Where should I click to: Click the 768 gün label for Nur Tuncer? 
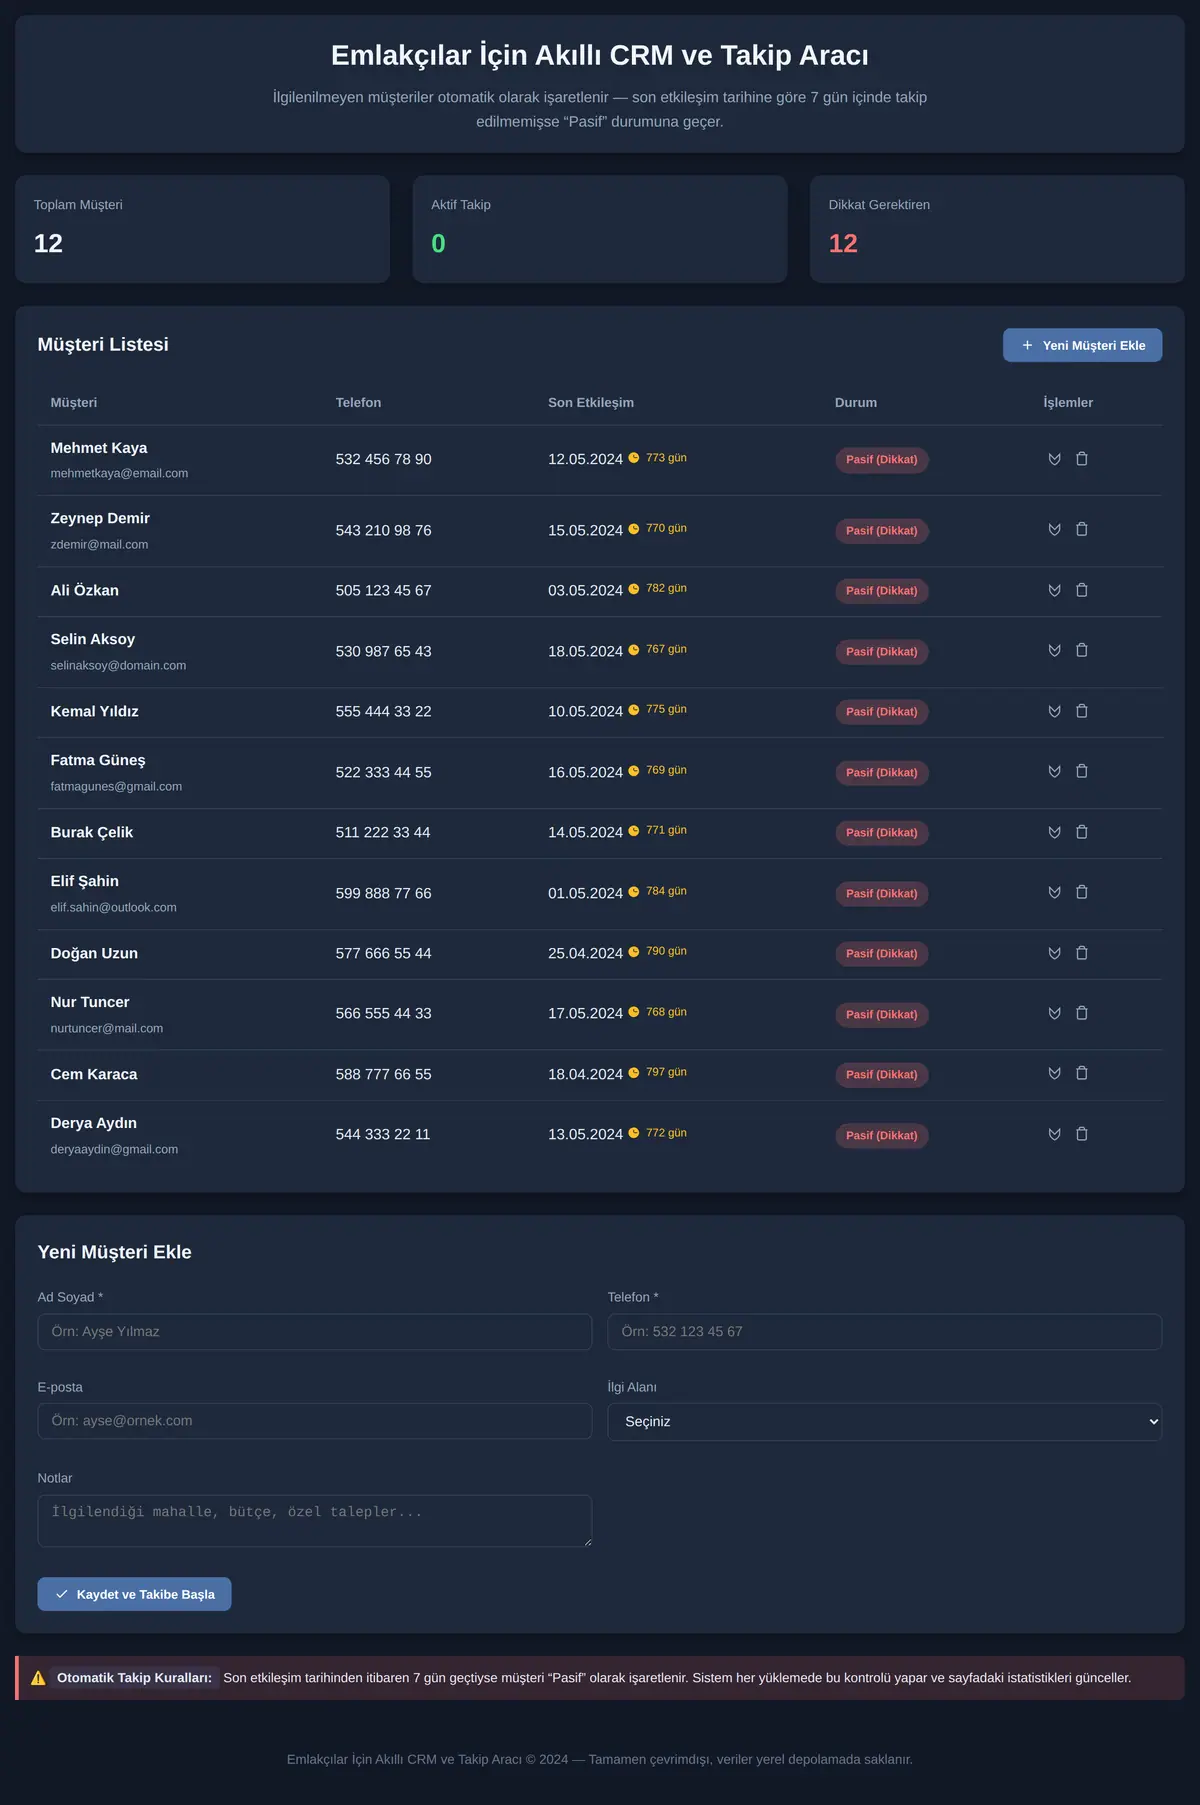coord(666,1012)
